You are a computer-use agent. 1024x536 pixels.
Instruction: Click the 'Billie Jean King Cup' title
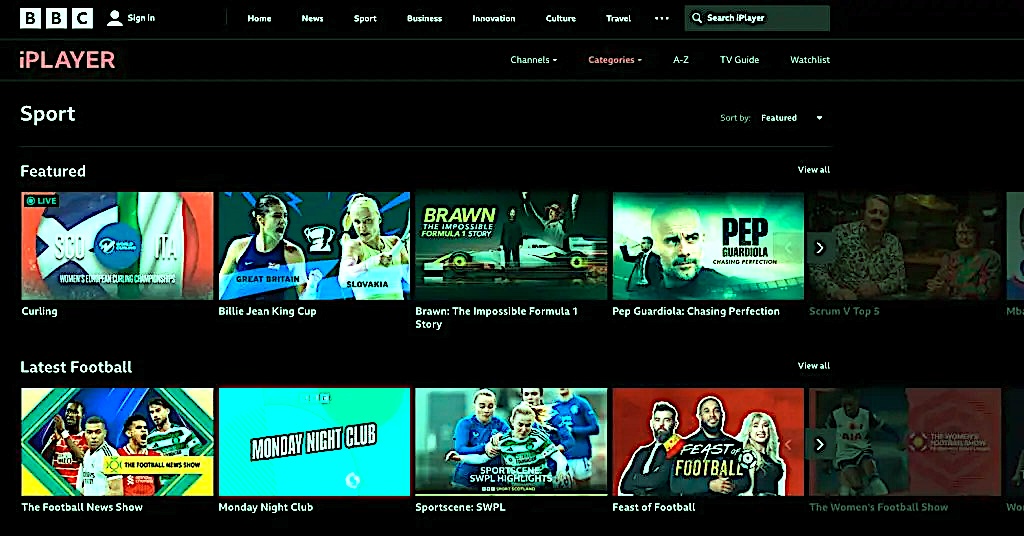[x=267, y=311]
